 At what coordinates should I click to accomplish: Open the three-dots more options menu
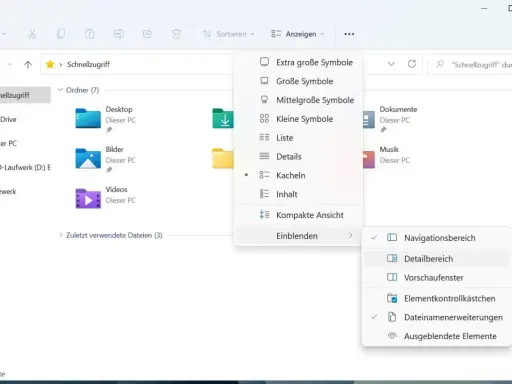[x=349, y=34]
